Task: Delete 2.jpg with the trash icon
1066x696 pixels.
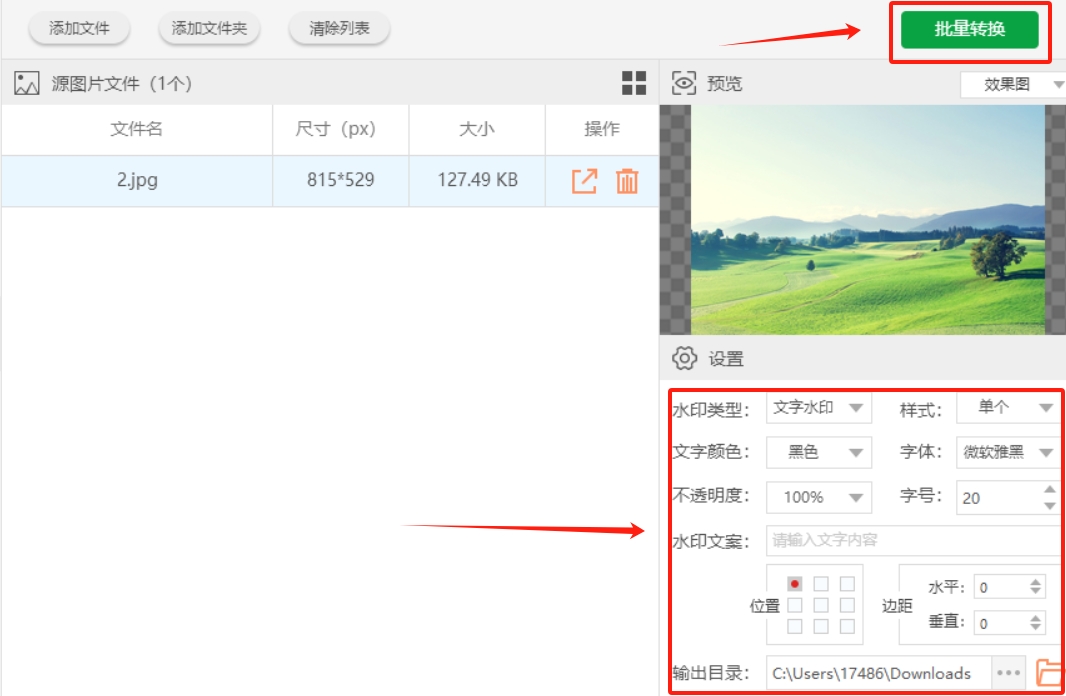Action: 627,181
